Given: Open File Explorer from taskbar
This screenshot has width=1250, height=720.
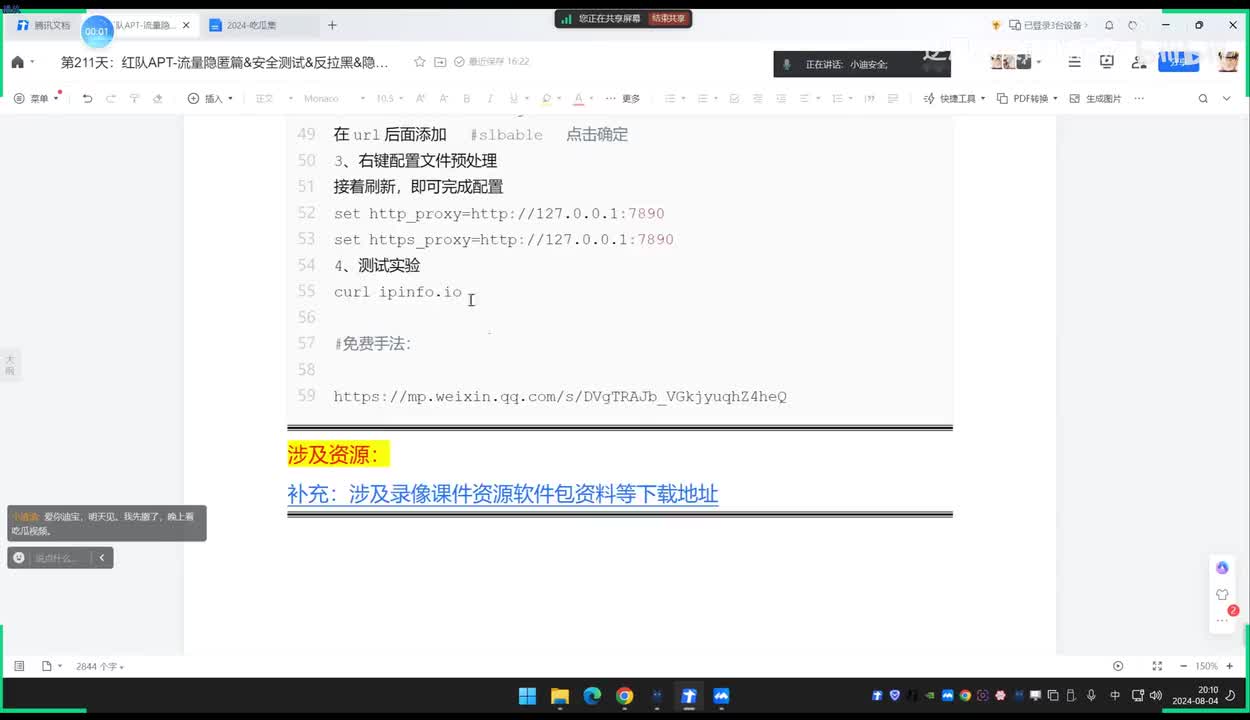Looking at the screenshot, I should pyautogui.click(x=560, y=696).
